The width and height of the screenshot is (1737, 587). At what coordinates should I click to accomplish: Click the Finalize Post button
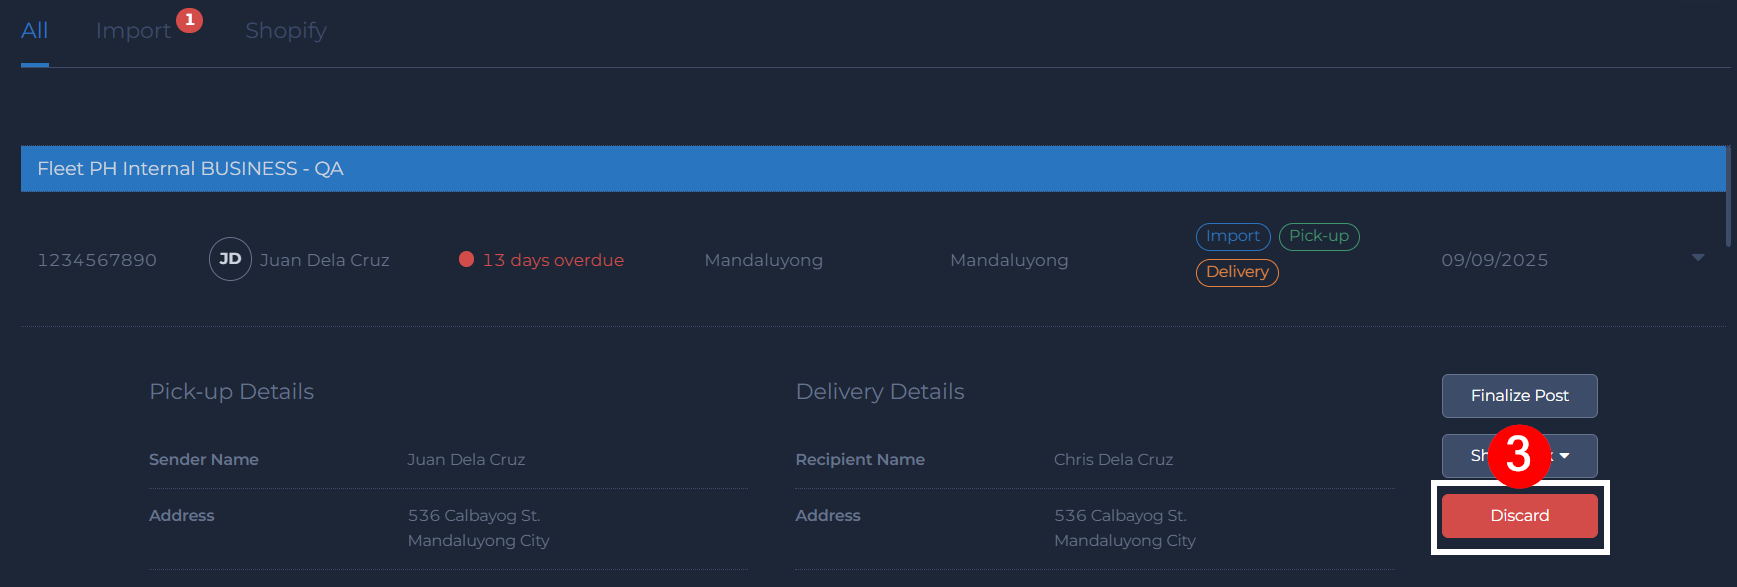click(x=1519, y=396)
